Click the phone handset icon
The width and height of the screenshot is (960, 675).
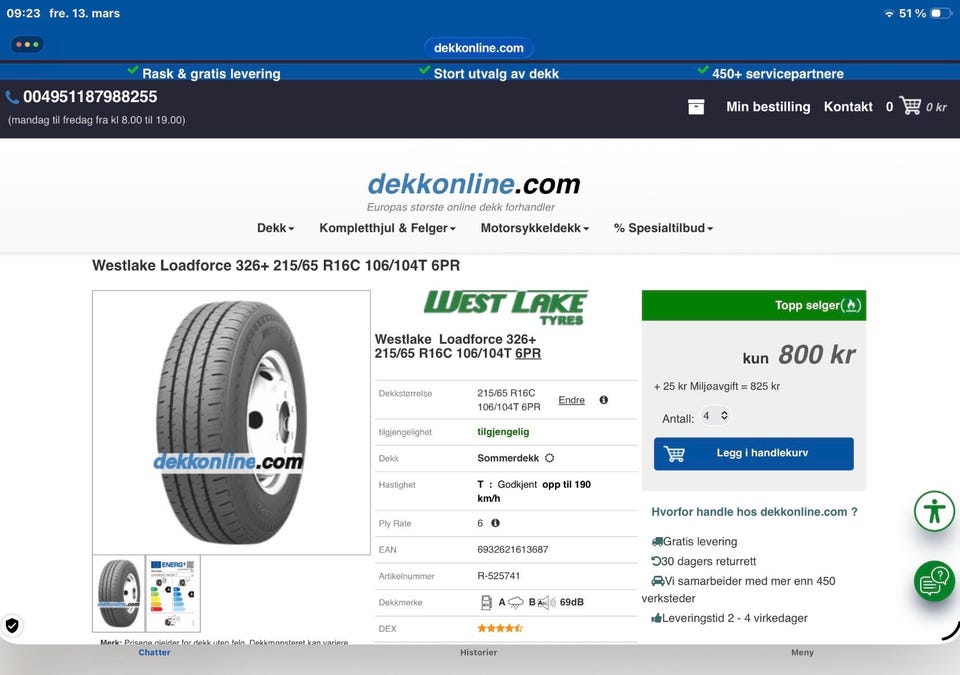click(12, 97)
